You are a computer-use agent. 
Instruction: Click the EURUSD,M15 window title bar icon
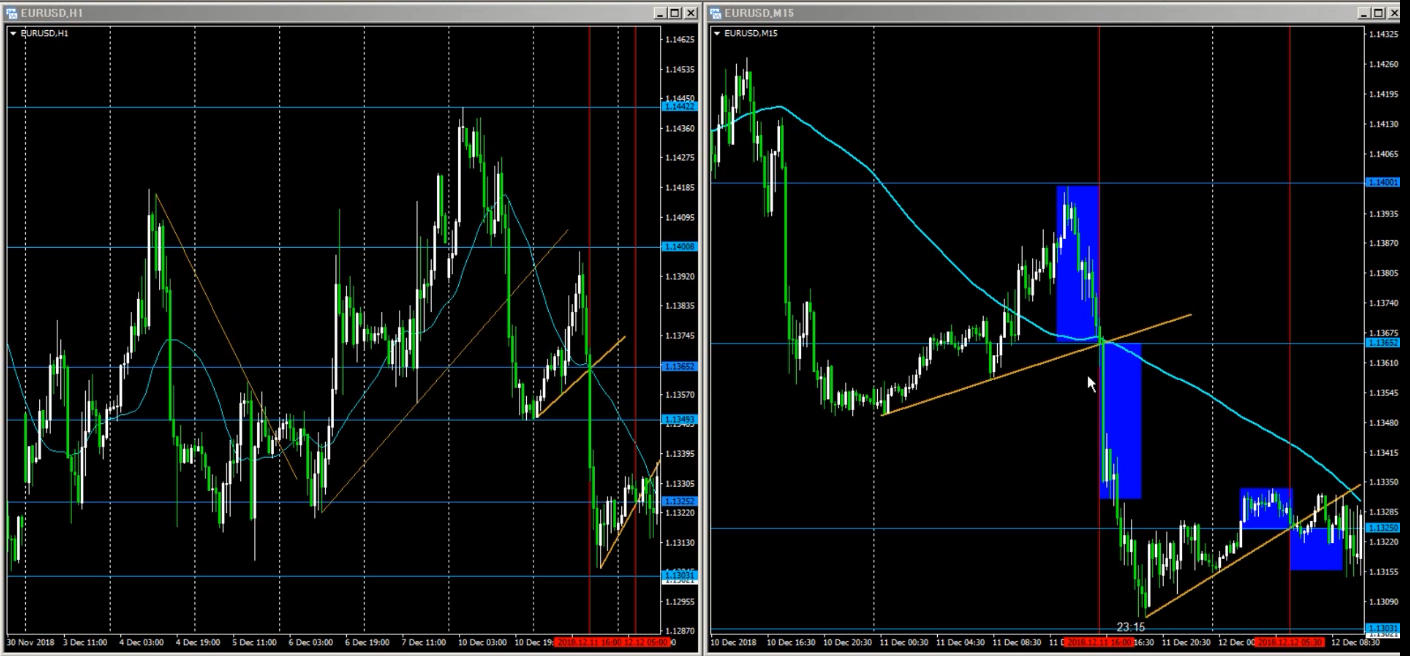[x=717, y=13]
